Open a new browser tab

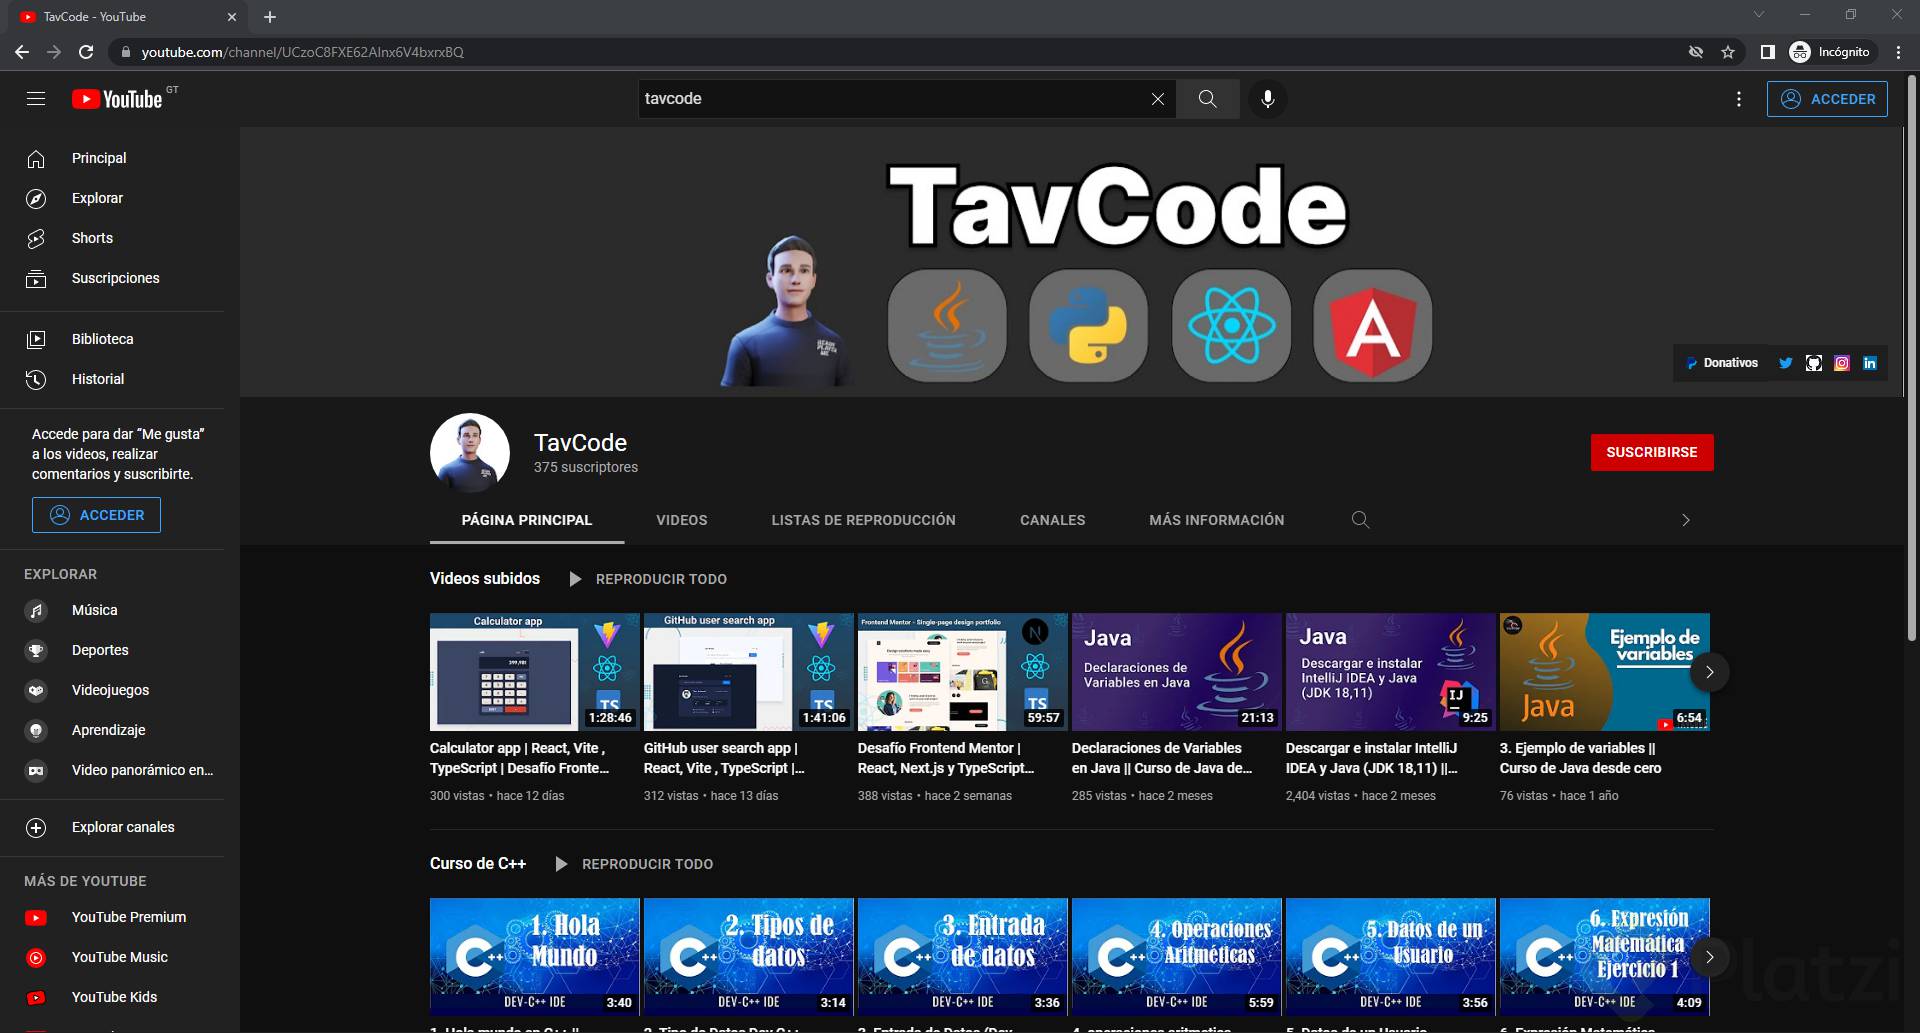(x=270, y=17)
